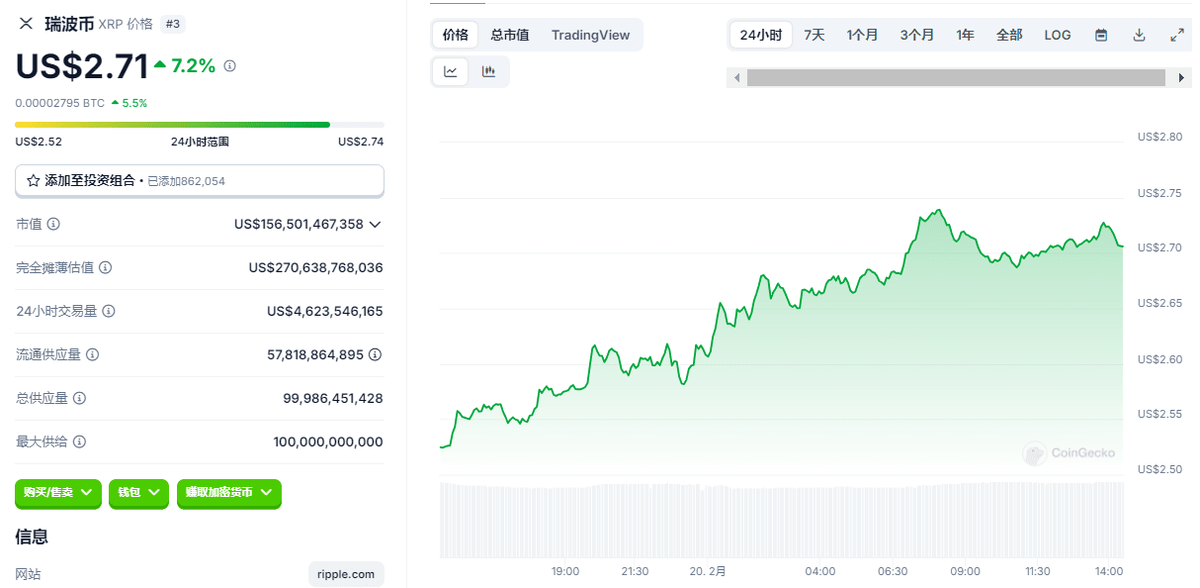
Task: Click 添加至投资组合 button
Action: [199, 181]
